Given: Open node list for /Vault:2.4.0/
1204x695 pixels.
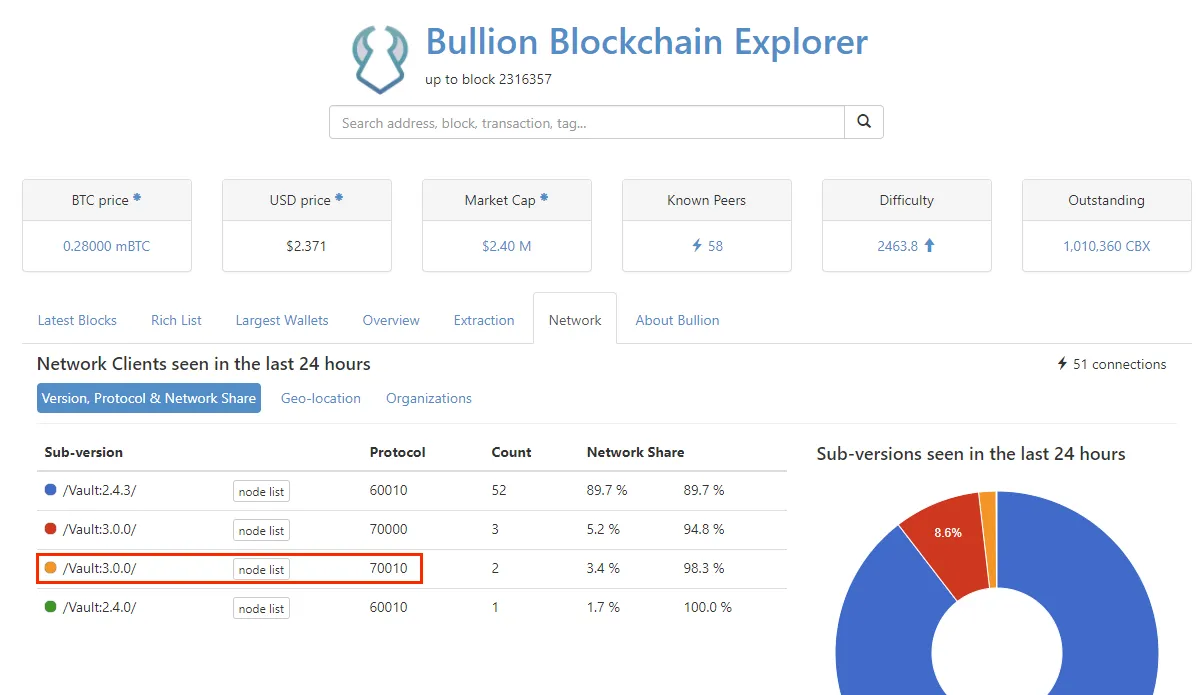Looking at the screenshot, I should (261, 608).
